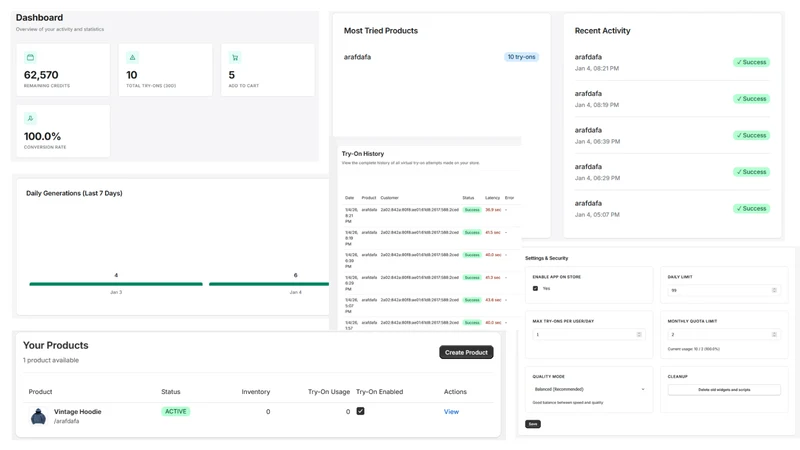Open the Vintage Hoodie product thumbnail
Screen dimensions: 800x450
[x=38, y=416]
